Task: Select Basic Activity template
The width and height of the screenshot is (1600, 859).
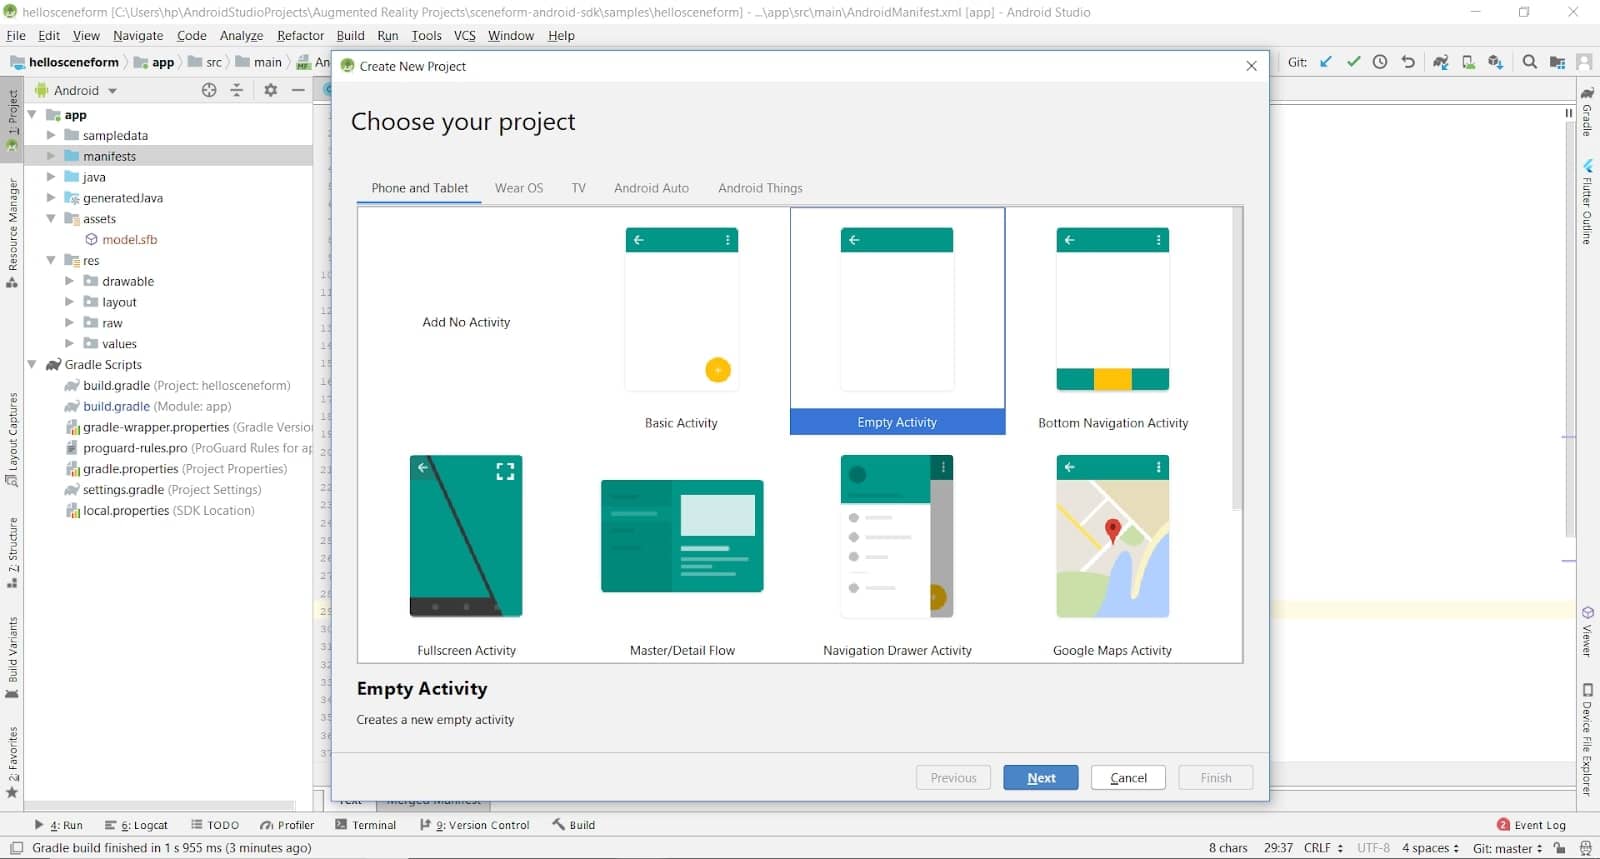Action: (682, 322)
